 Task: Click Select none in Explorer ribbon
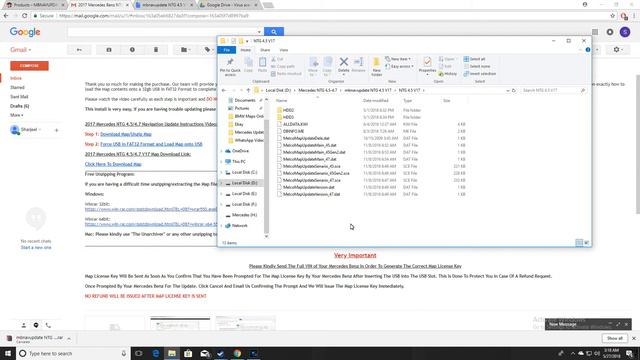pos(477,67)
